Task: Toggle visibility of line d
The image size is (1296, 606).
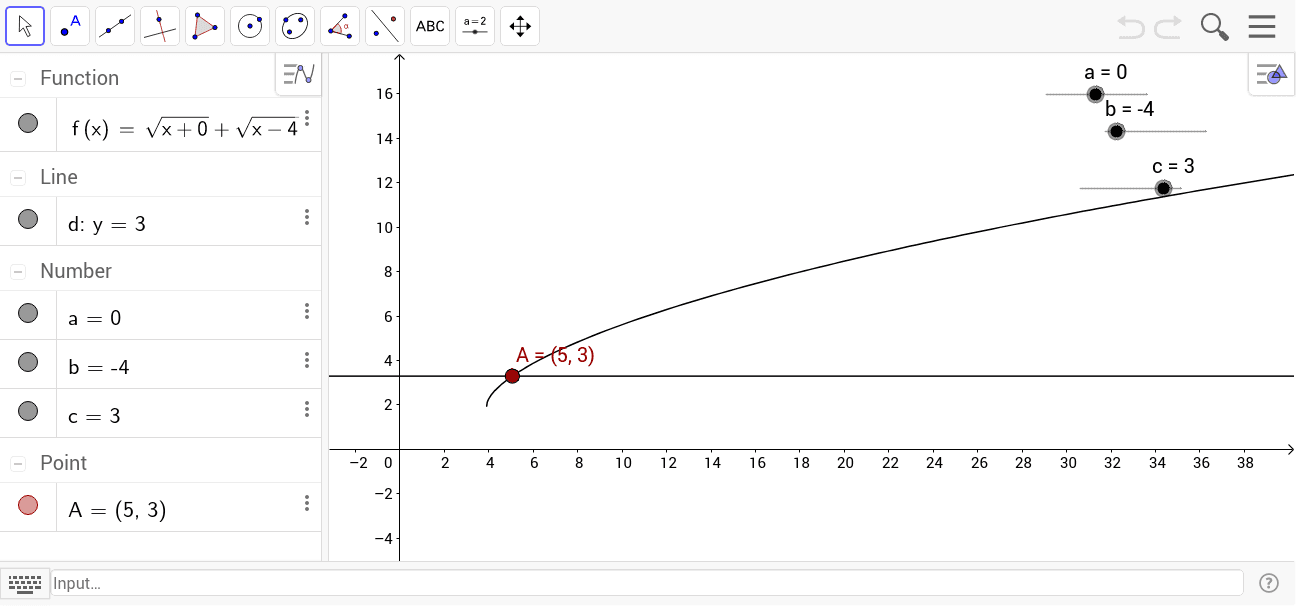Action: [x=28, y=220]
